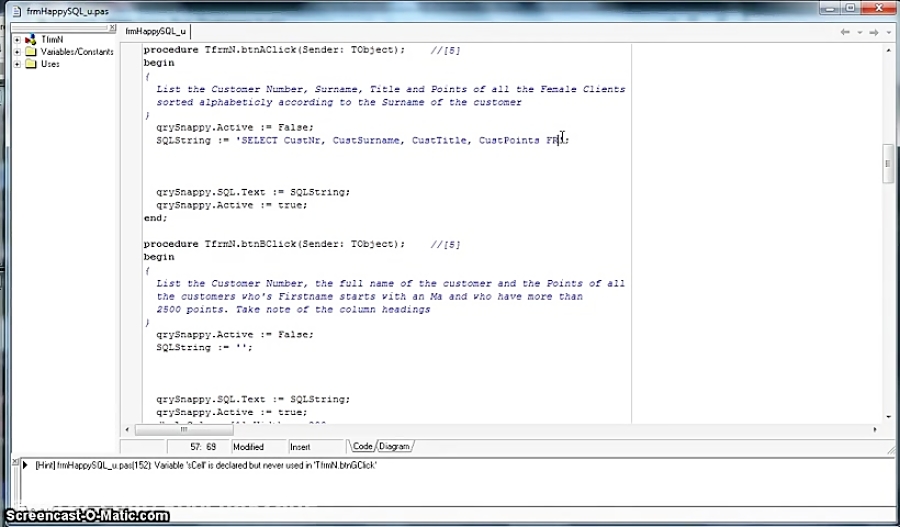Image resolution: width=900 pixels, height=527 pixels.
Task: Click the empty SQLString := '' line
Action: coord(204,347)
